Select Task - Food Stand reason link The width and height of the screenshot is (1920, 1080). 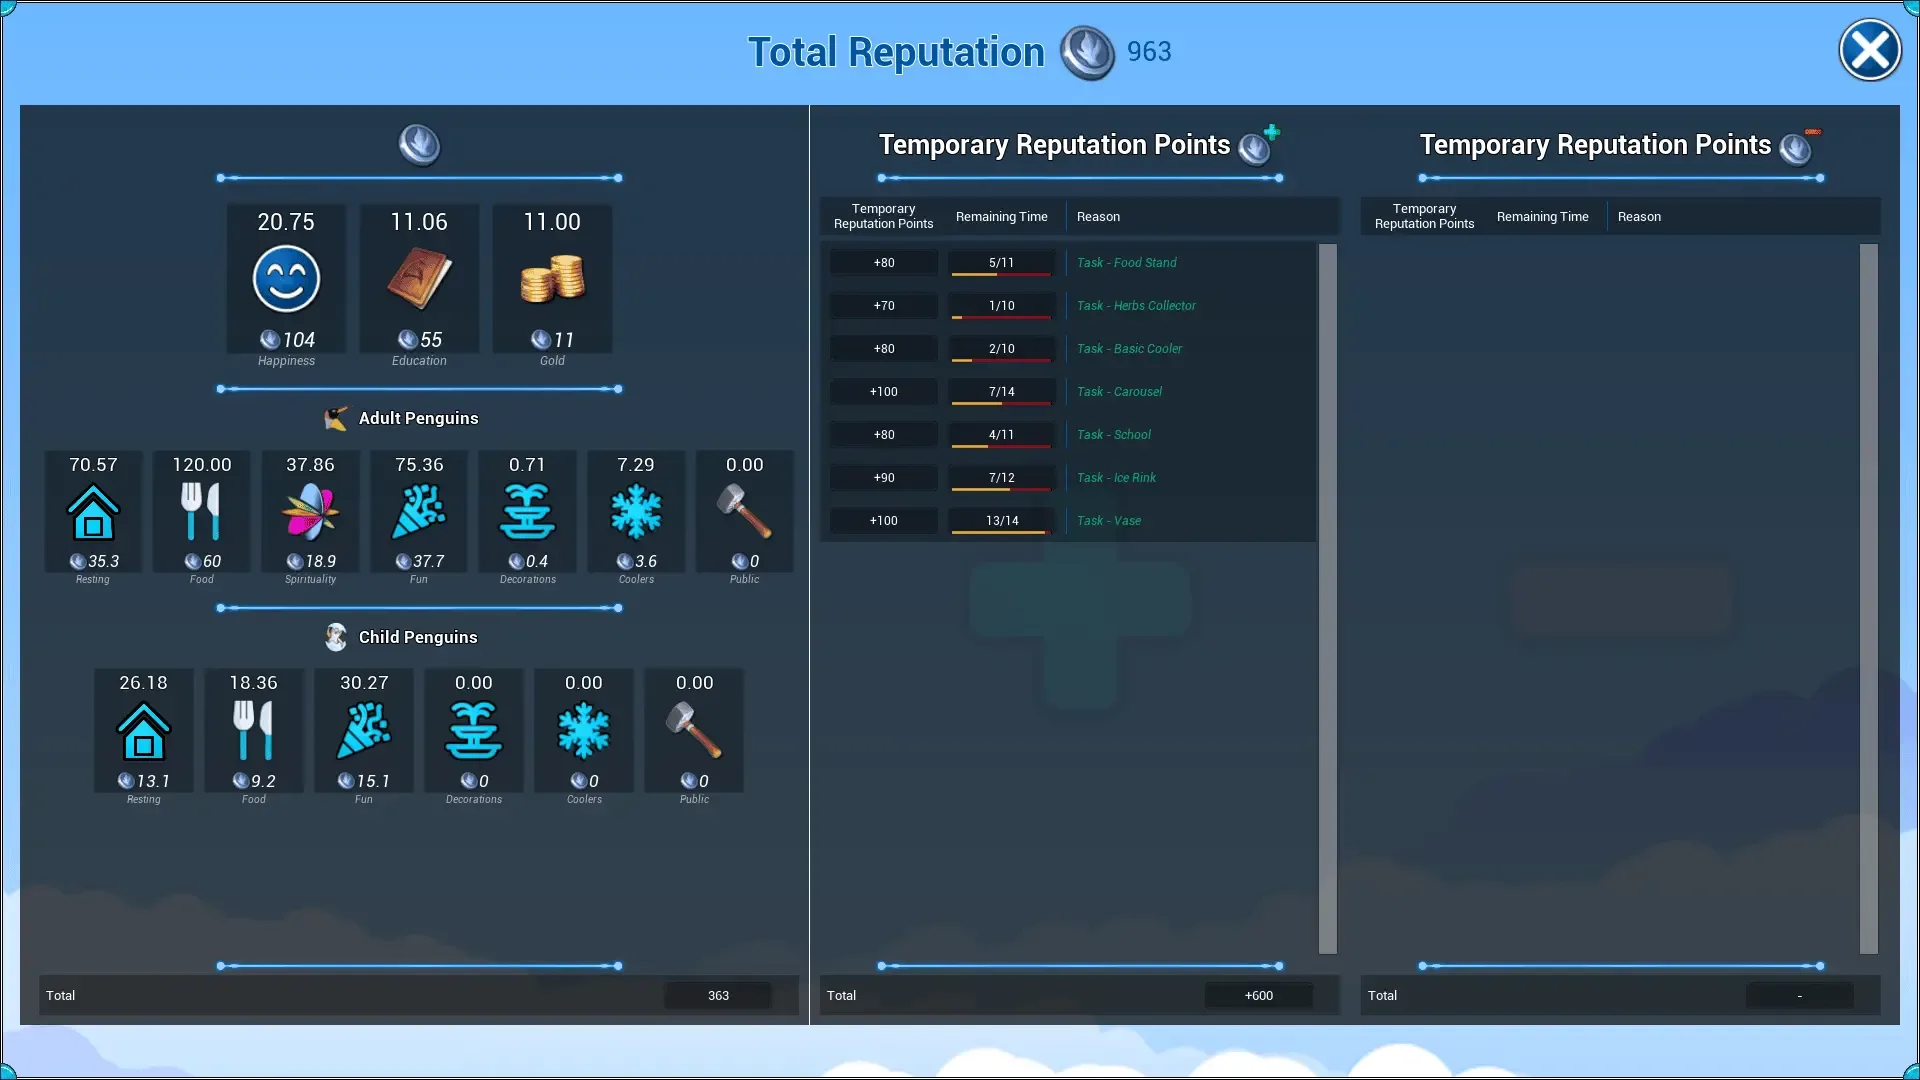click(x=1126, y=263)
